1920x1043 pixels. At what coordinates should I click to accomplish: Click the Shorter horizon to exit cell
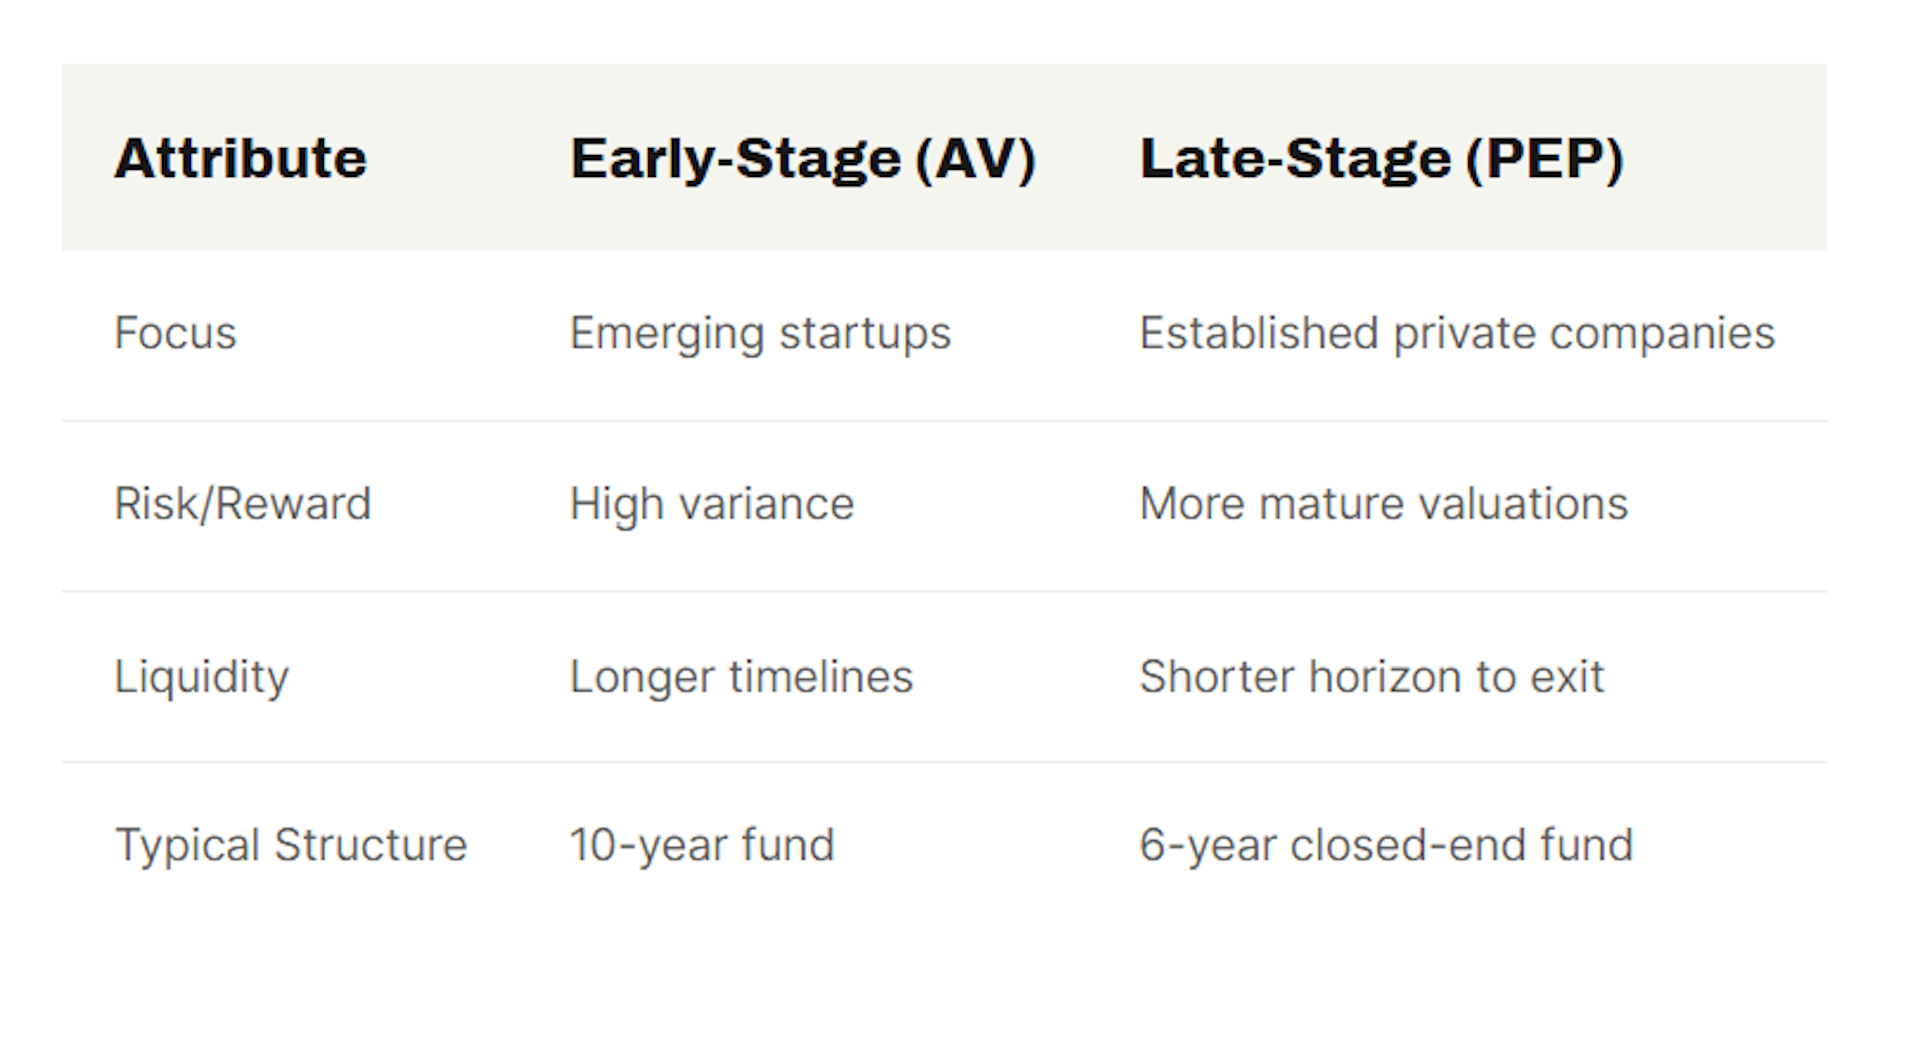click(x=1371, y=677)
